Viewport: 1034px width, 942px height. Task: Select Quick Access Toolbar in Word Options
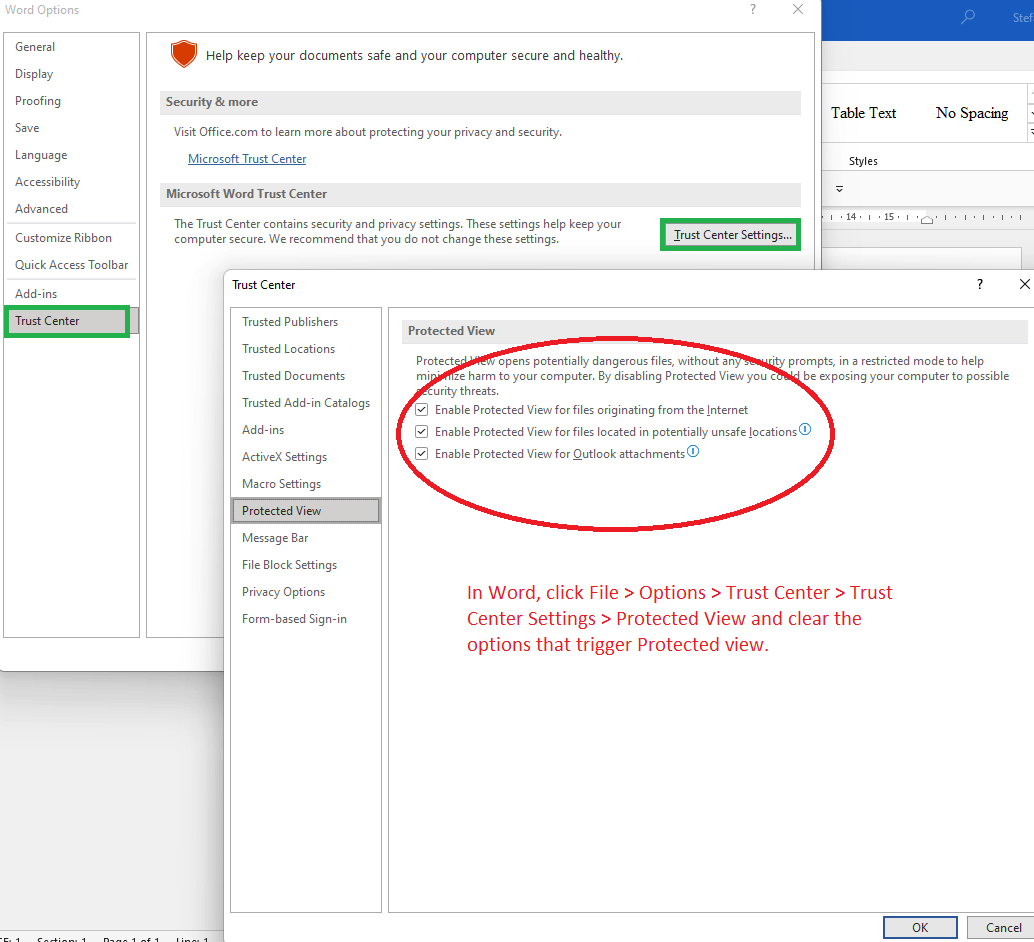[70, 265]
